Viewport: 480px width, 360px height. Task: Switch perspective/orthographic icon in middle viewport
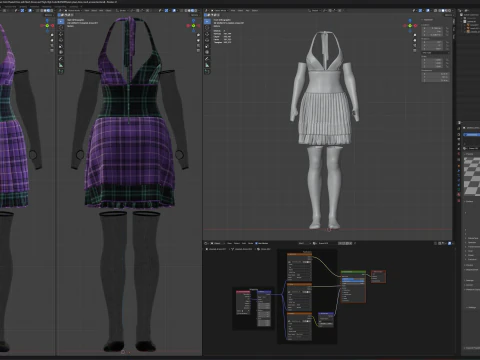pos(198,50)
